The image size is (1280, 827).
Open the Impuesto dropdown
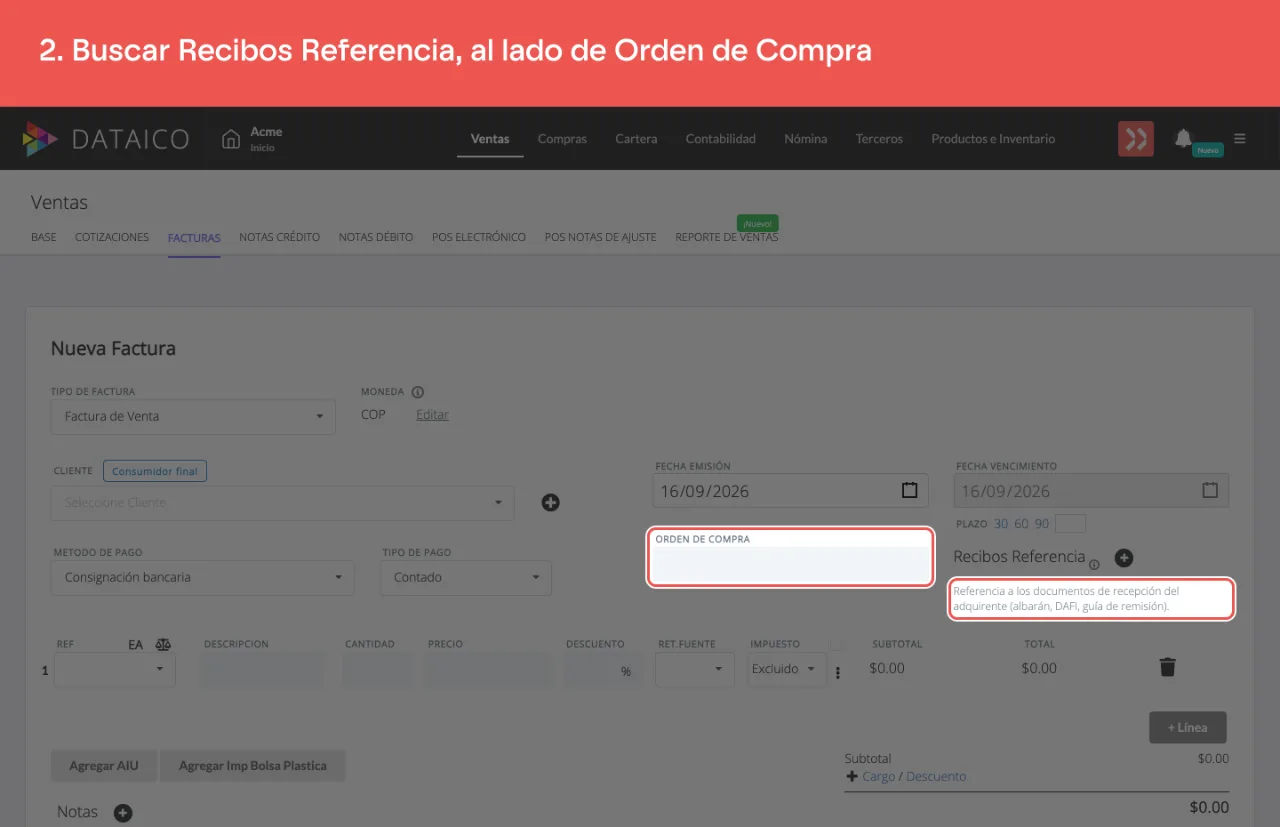[x=787, y=669]
